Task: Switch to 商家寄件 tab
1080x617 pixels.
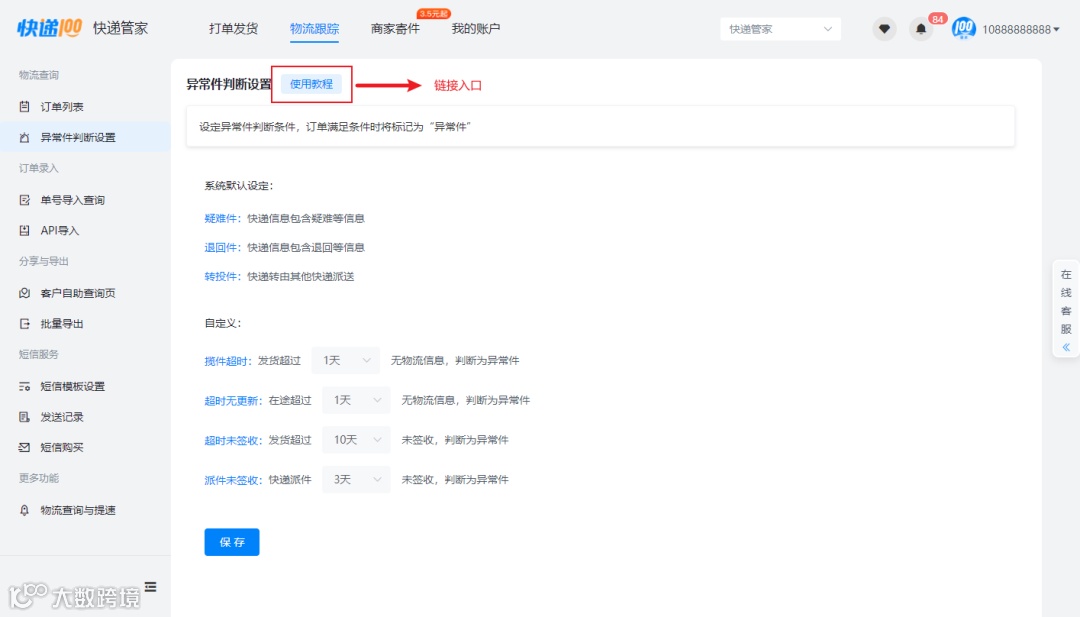Action: pyautogui.click(x=395, y=28)
